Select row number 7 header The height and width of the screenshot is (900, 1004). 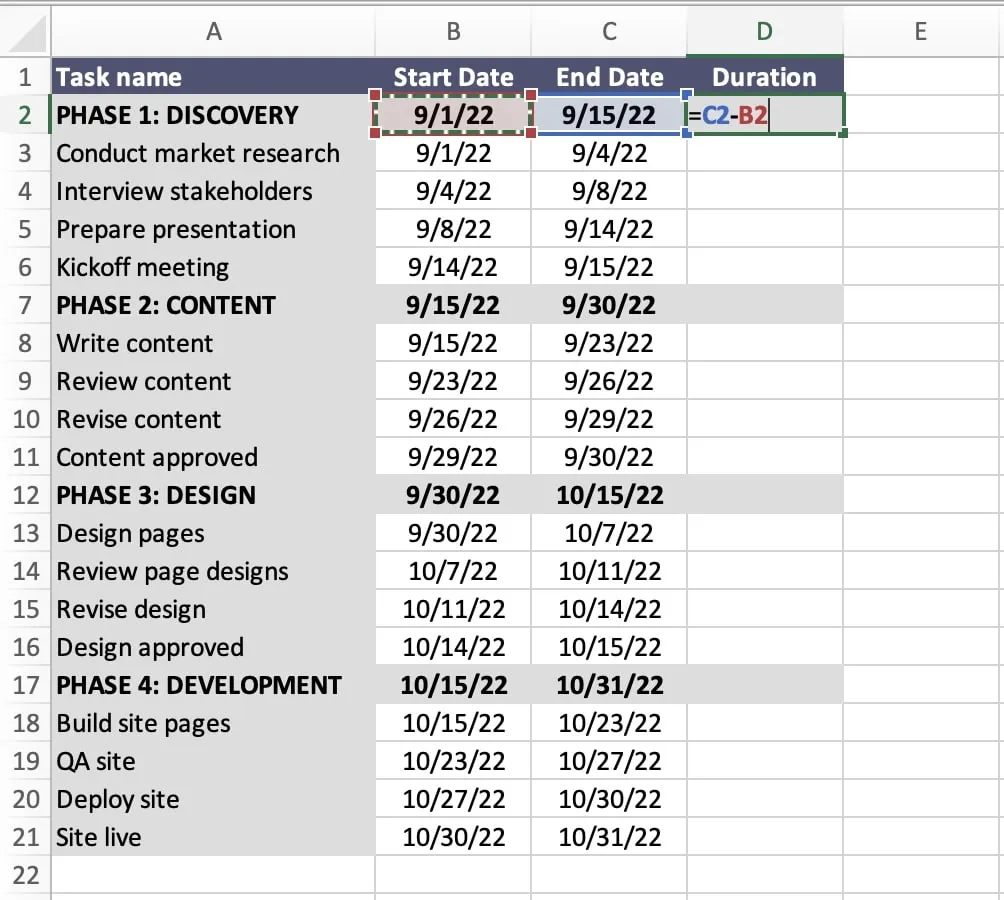[25, 305]
